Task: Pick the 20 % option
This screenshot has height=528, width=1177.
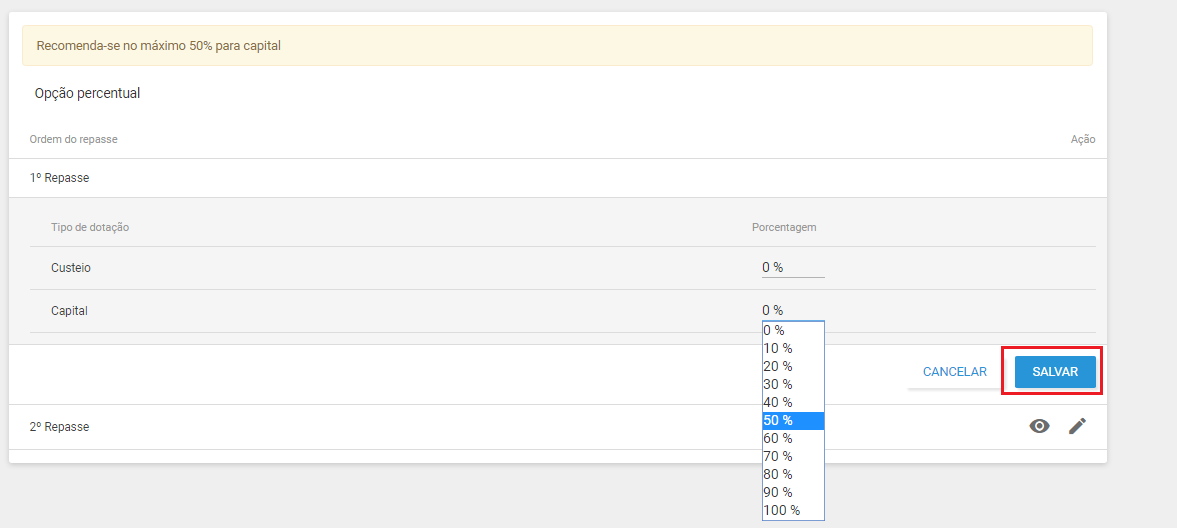Action: tap(793, 367)
